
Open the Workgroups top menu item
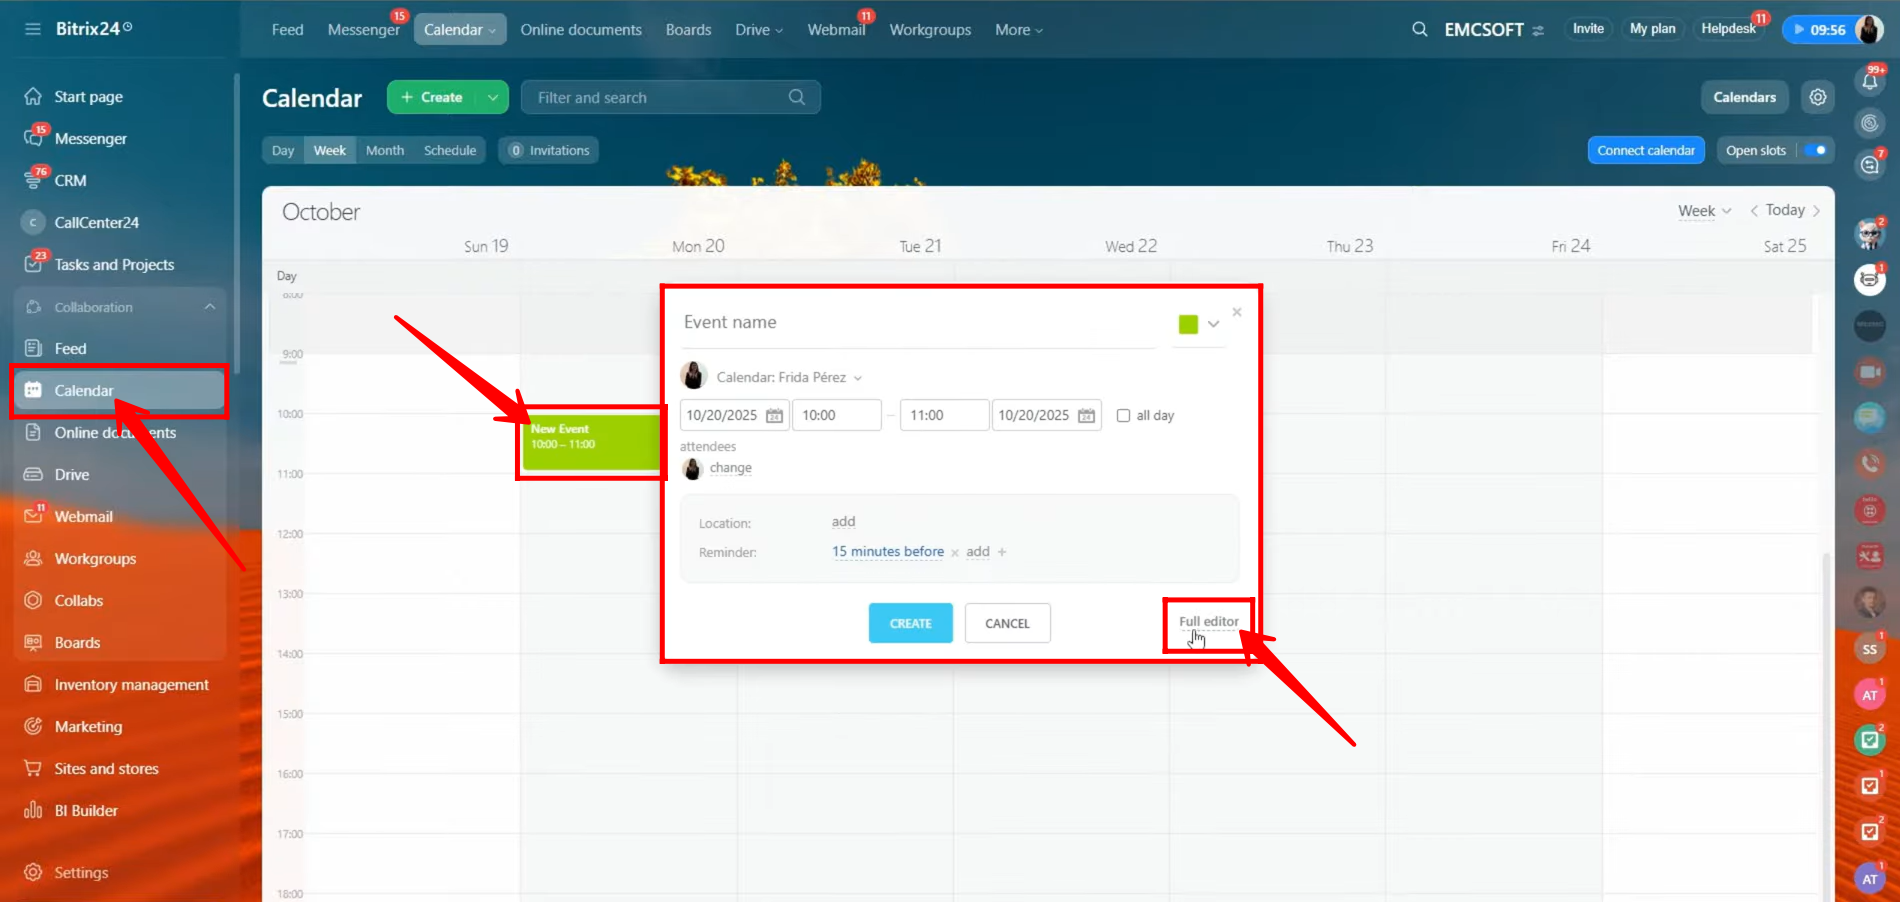coord(929,30)
